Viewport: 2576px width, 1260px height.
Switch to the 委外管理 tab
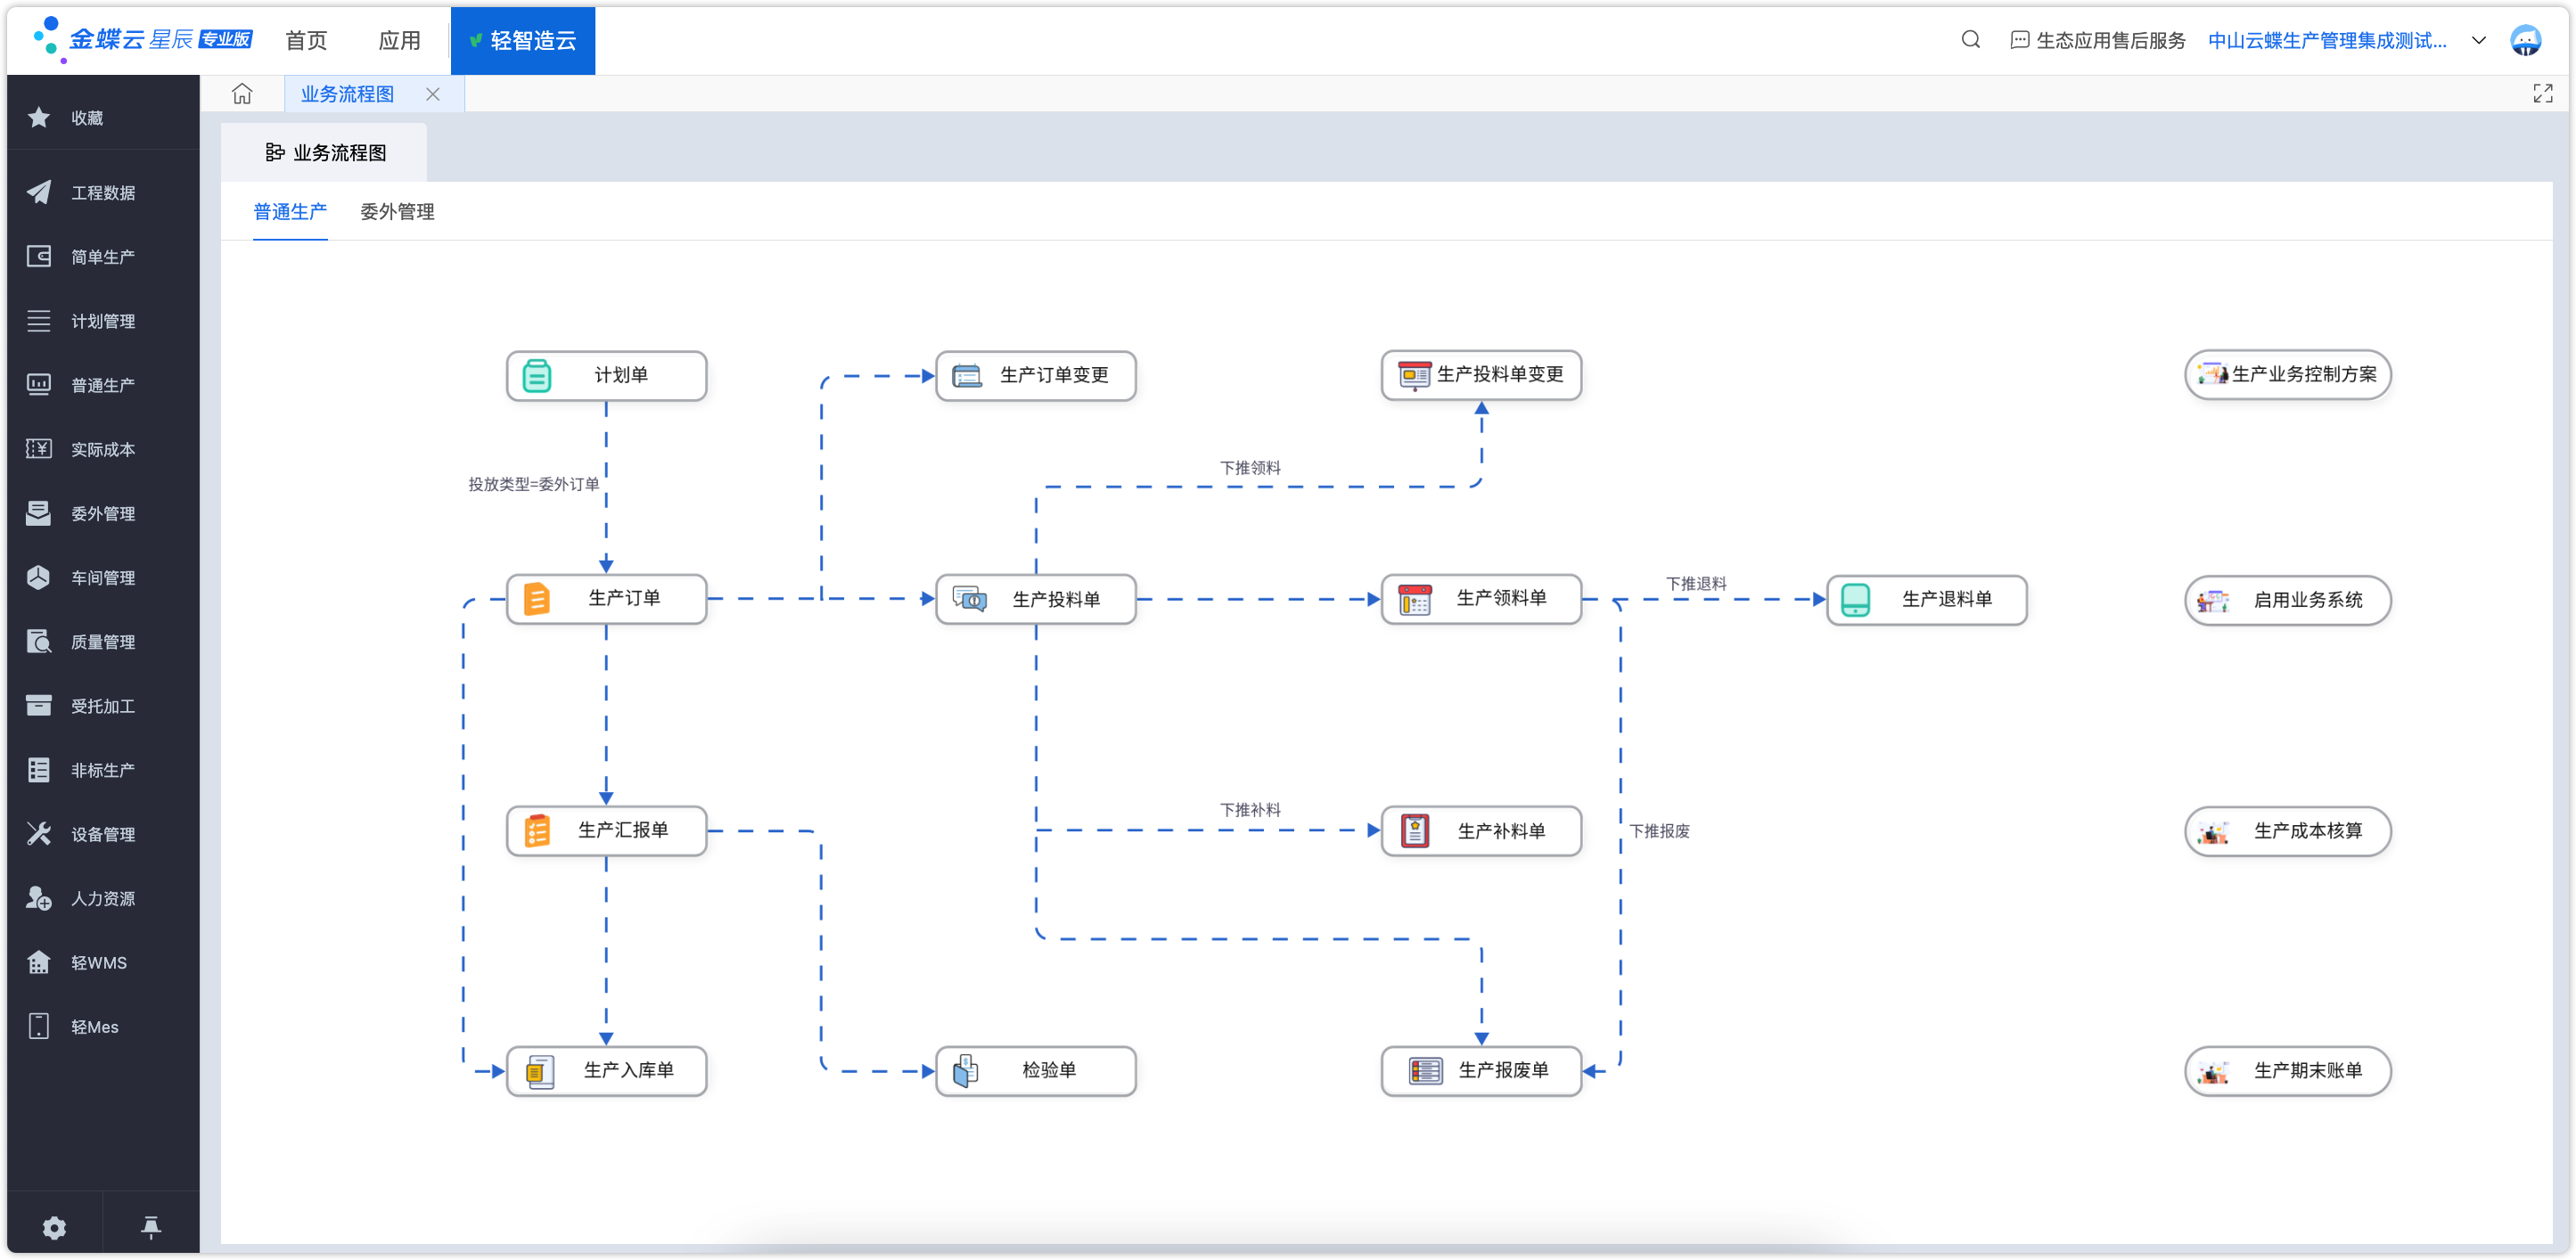tap(397, 211)
